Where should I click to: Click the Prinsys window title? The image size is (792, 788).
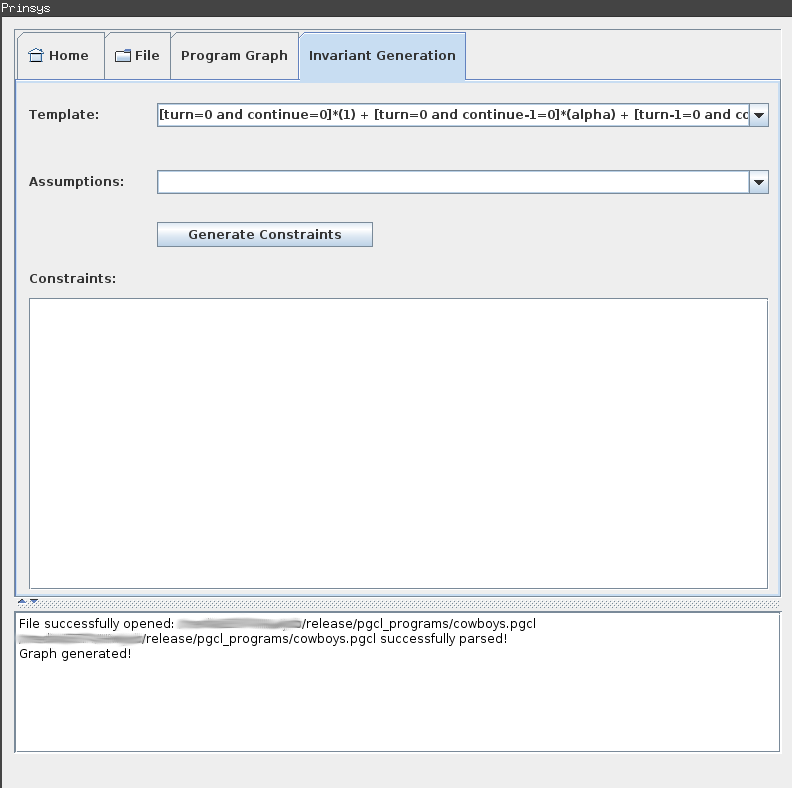26,8
